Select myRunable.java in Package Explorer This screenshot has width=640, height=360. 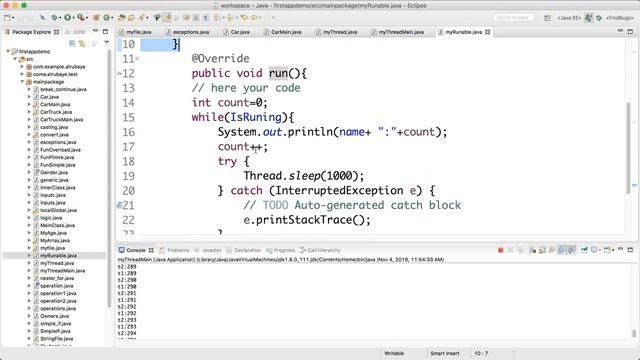pyautogui.click(x=58, y=256)
